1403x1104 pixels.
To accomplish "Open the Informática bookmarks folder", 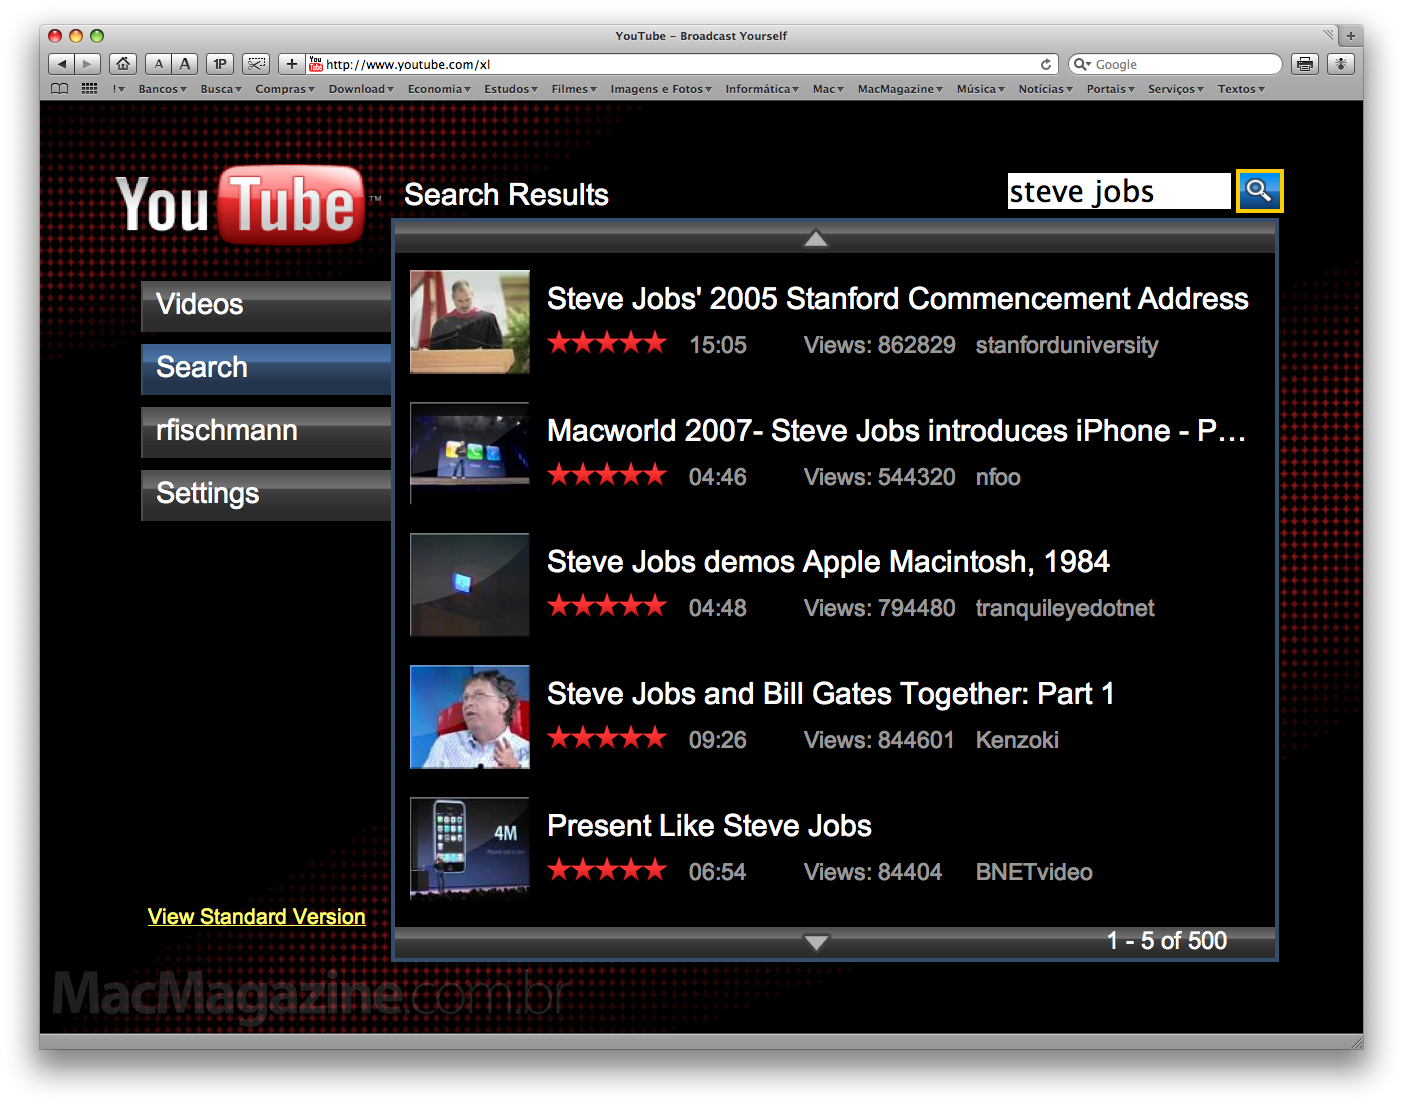I will [762, 89].
